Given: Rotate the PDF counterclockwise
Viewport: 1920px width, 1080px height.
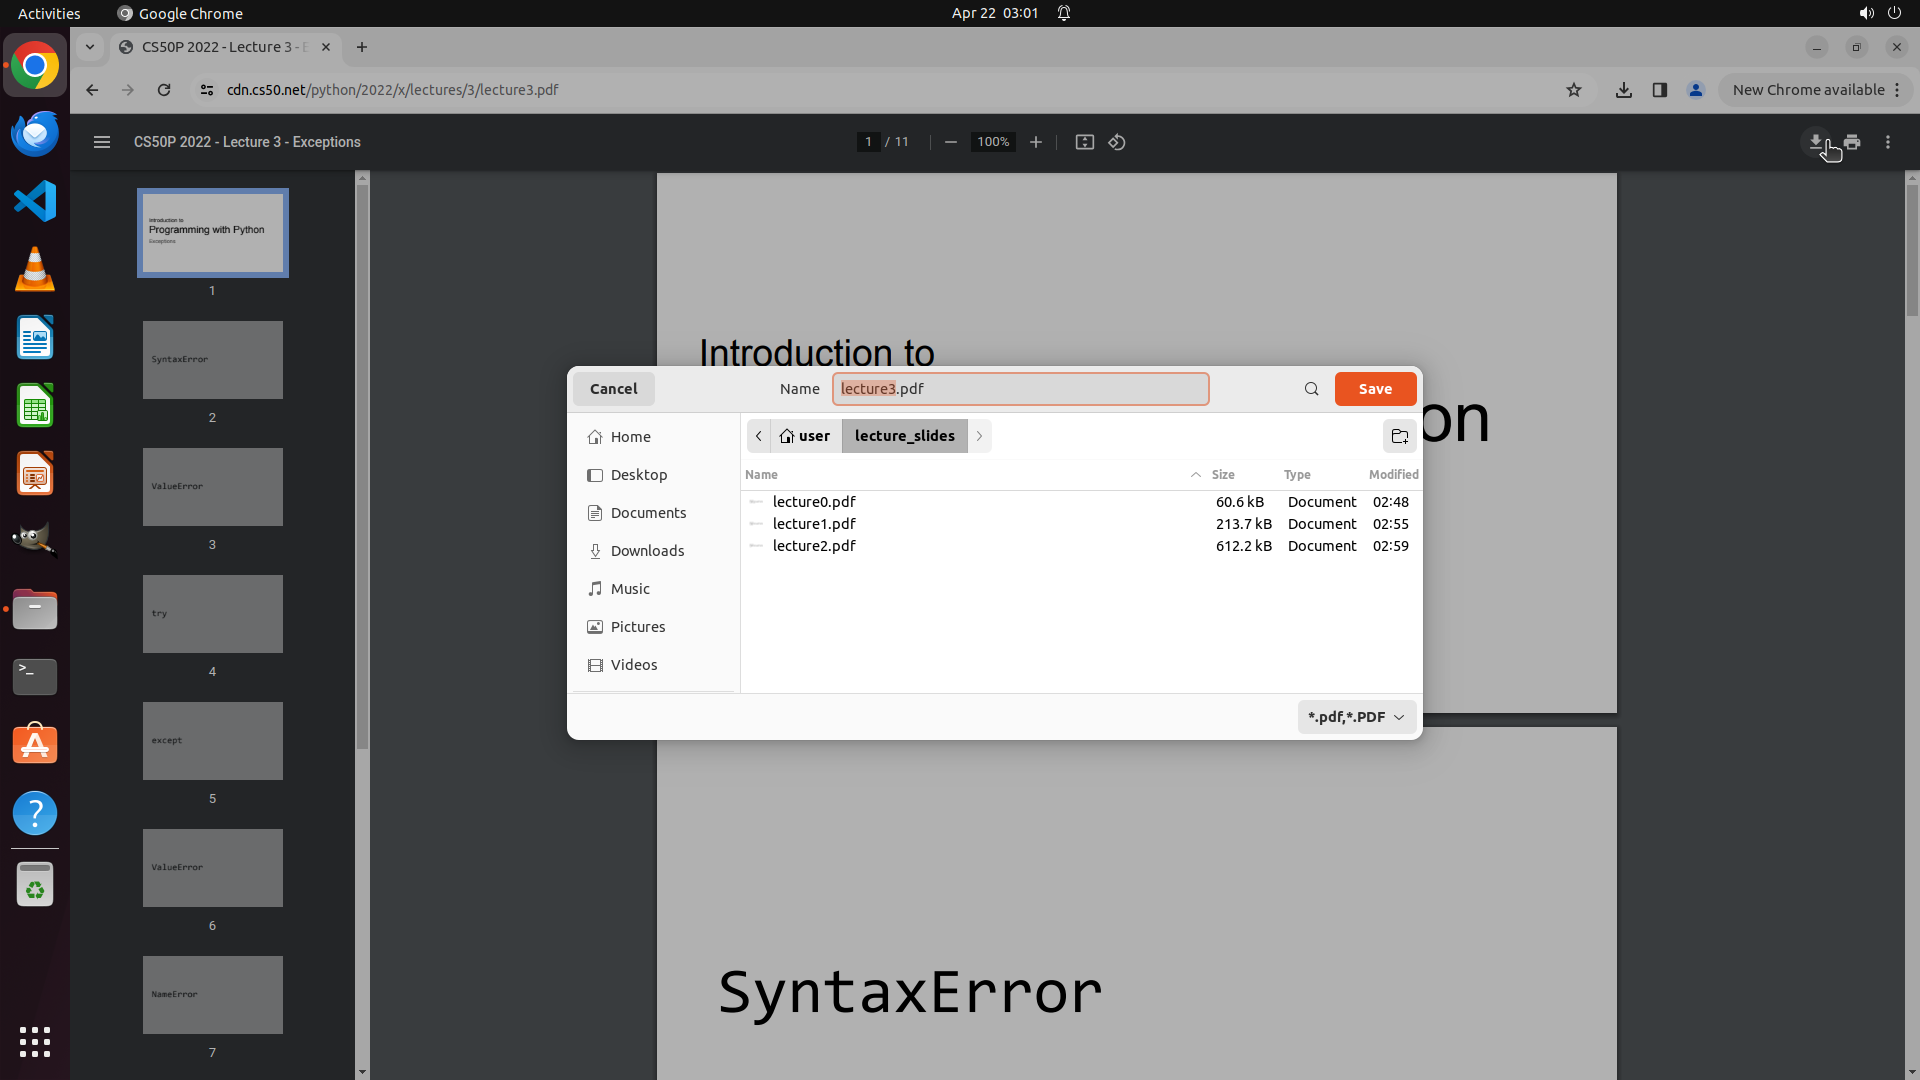Looking at the screenshot, I should 1117,142.
